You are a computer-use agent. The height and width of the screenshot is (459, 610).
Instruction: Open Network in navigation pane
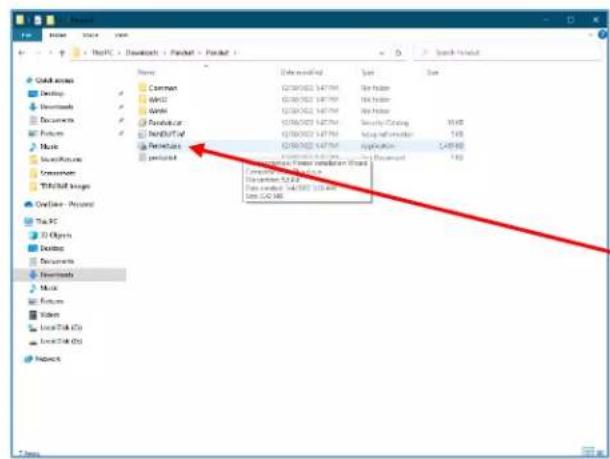(x=42, y=359)
